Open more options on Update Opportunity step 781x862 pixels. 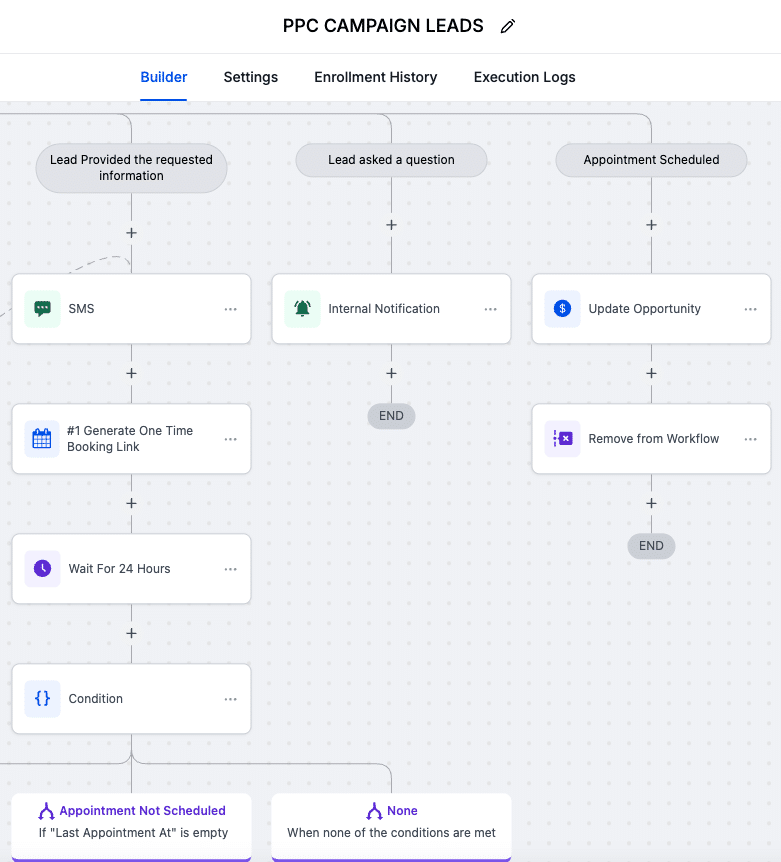click(x=751, y=309)
